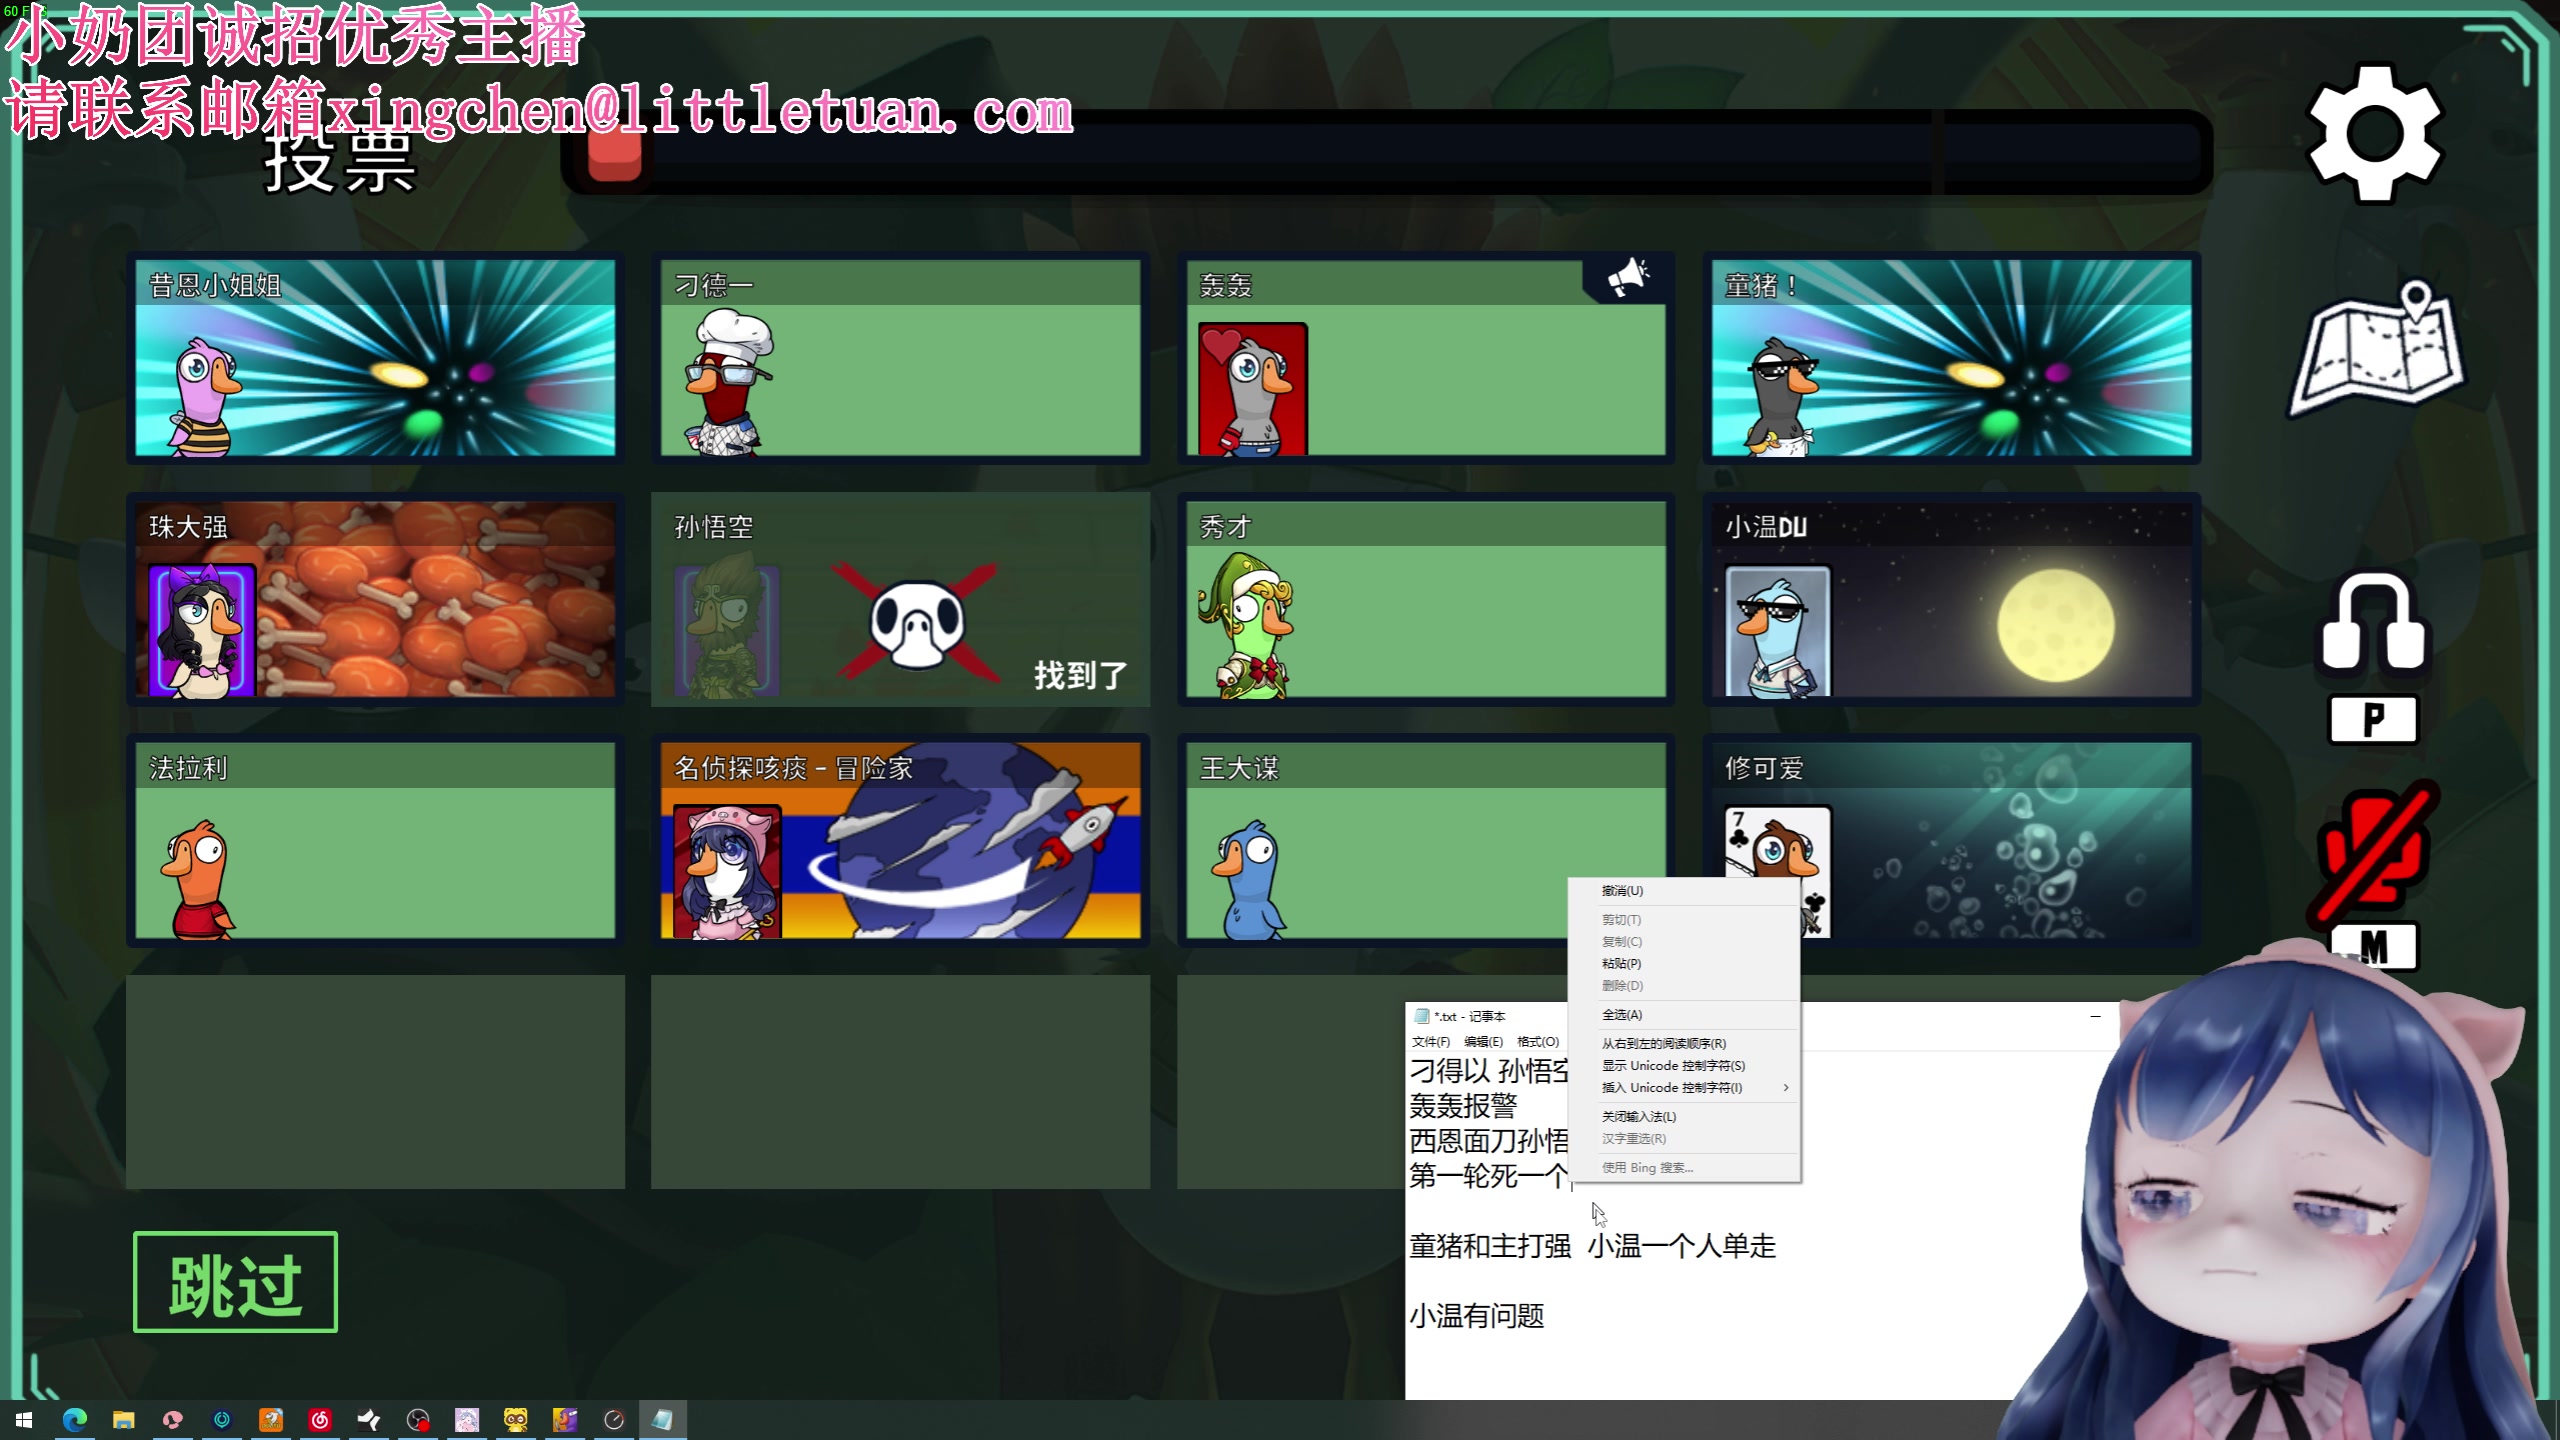2560x1440 pixels.
Task: Open the 格式(O) Notepad menu
Action: tap(1537, 1042)
